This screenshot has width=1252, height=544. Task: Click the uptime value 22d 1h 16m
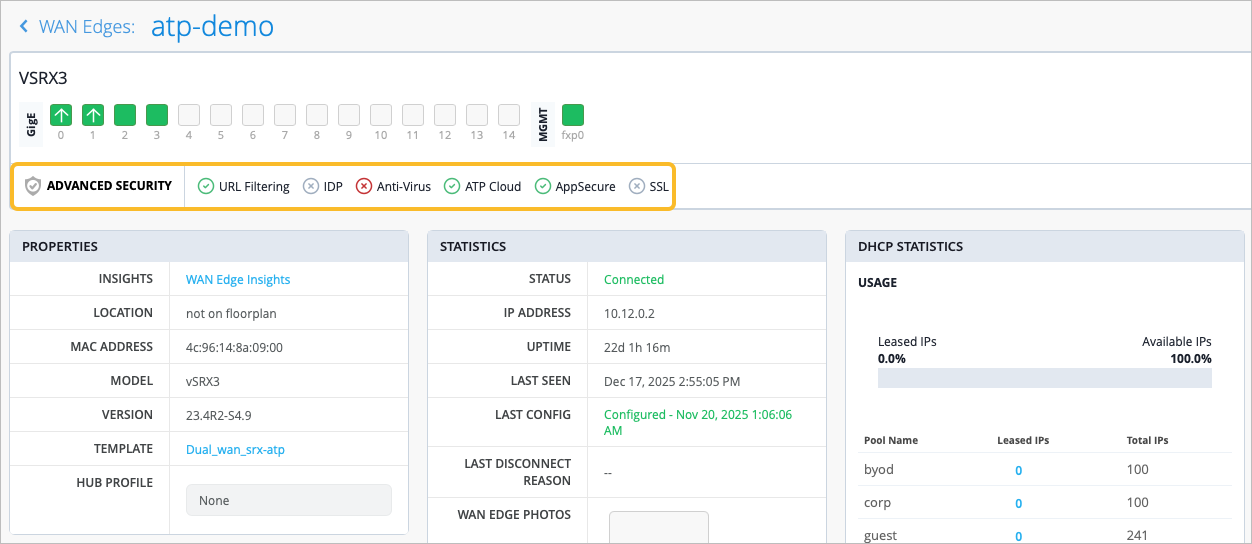pyautogui.click(x=637, y=347)
